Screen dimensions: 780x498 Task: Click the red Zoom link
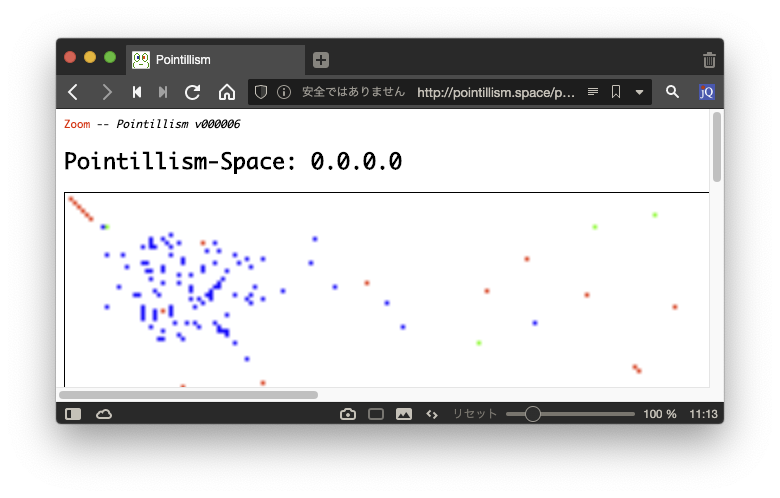(76, 125)
